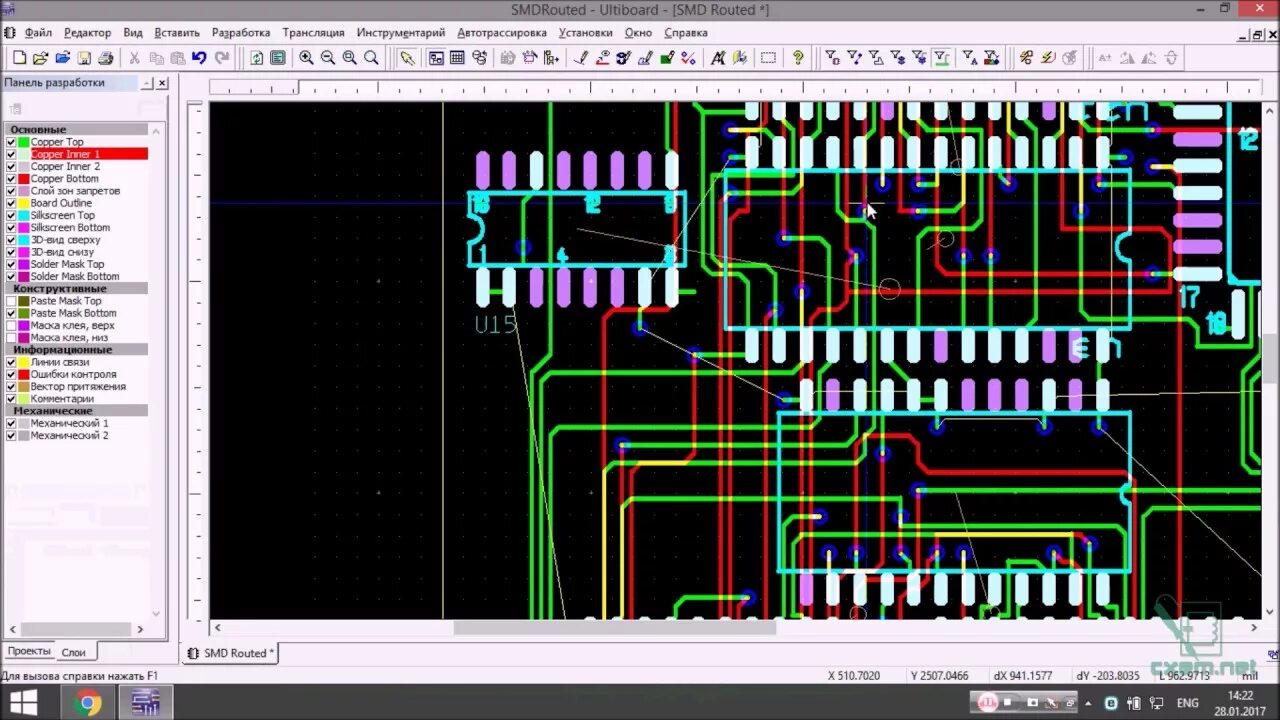
Task: Toggle the 'Ошибки контроля' checkbox
Action: tap(11, 374)
